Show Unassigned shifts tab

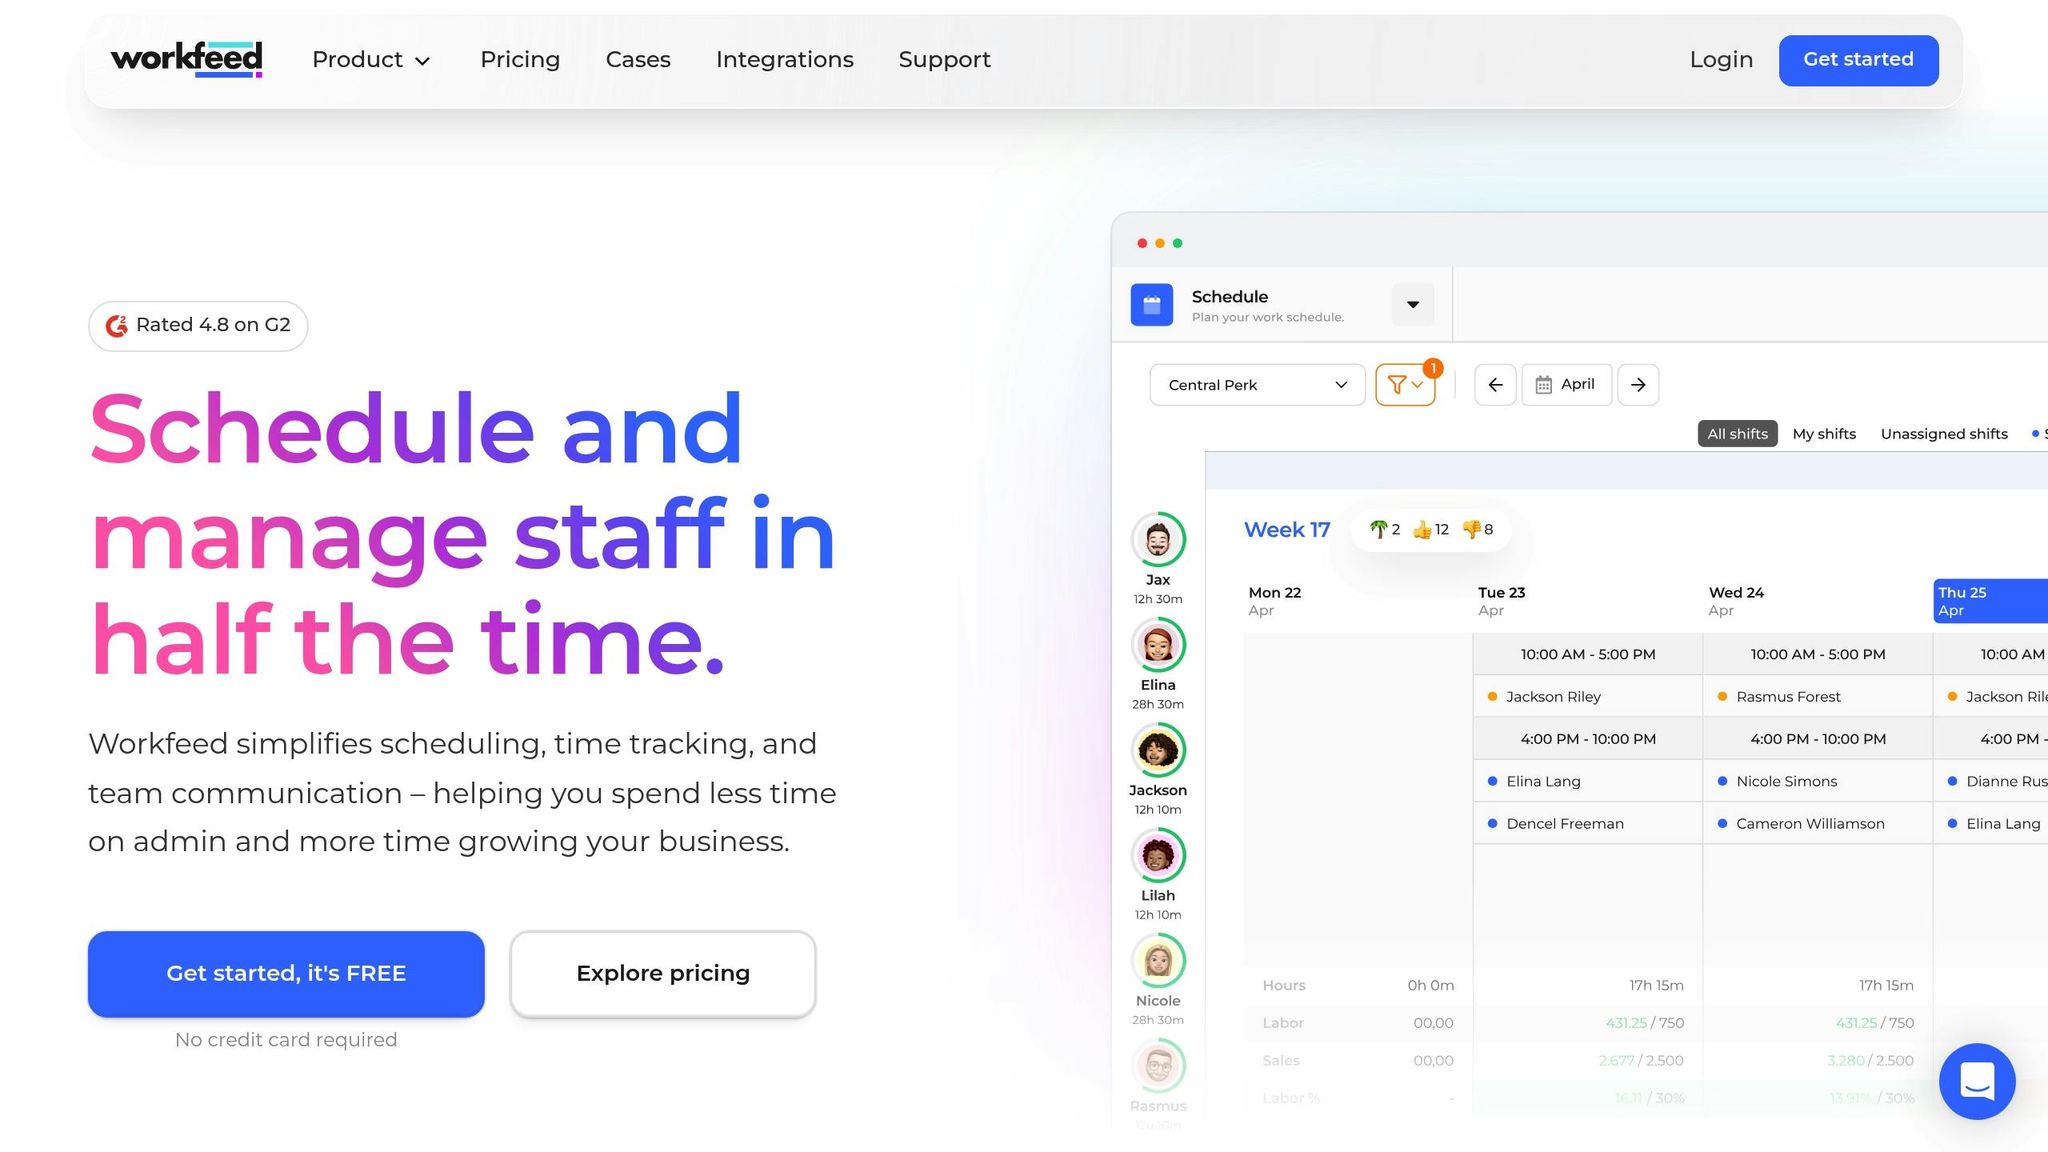[1944, 434]
